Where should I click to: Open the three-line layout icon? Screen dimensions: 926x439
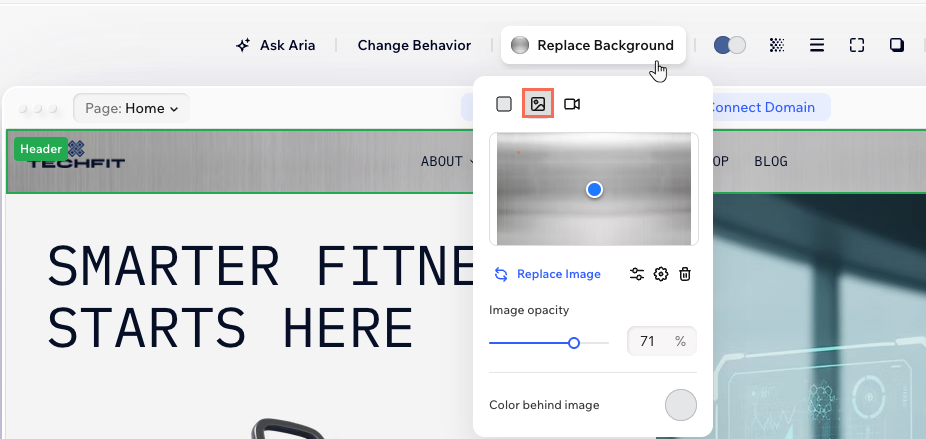pos(817,45)
